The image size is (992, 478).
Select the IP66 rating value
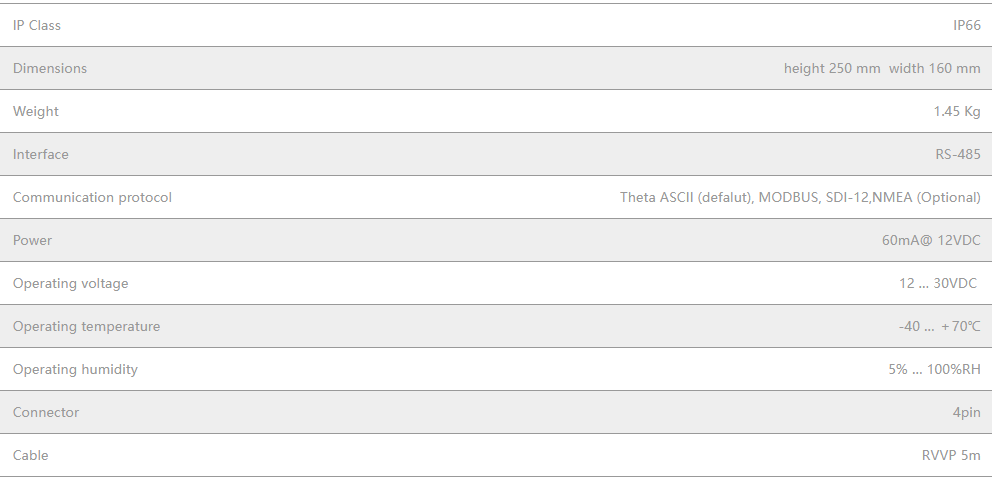coord(966,25)
